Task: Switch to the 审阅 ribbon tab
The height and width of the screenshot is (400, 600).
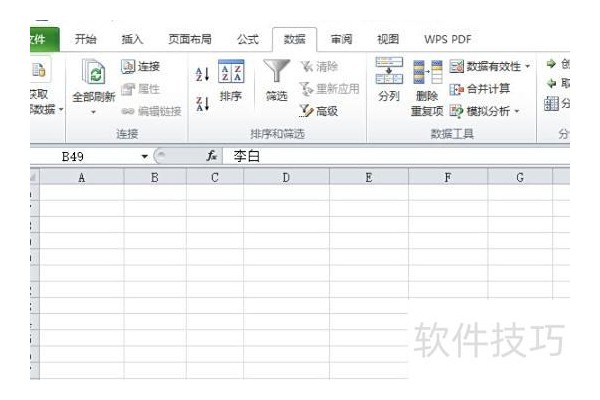Action: coord(341,39)
